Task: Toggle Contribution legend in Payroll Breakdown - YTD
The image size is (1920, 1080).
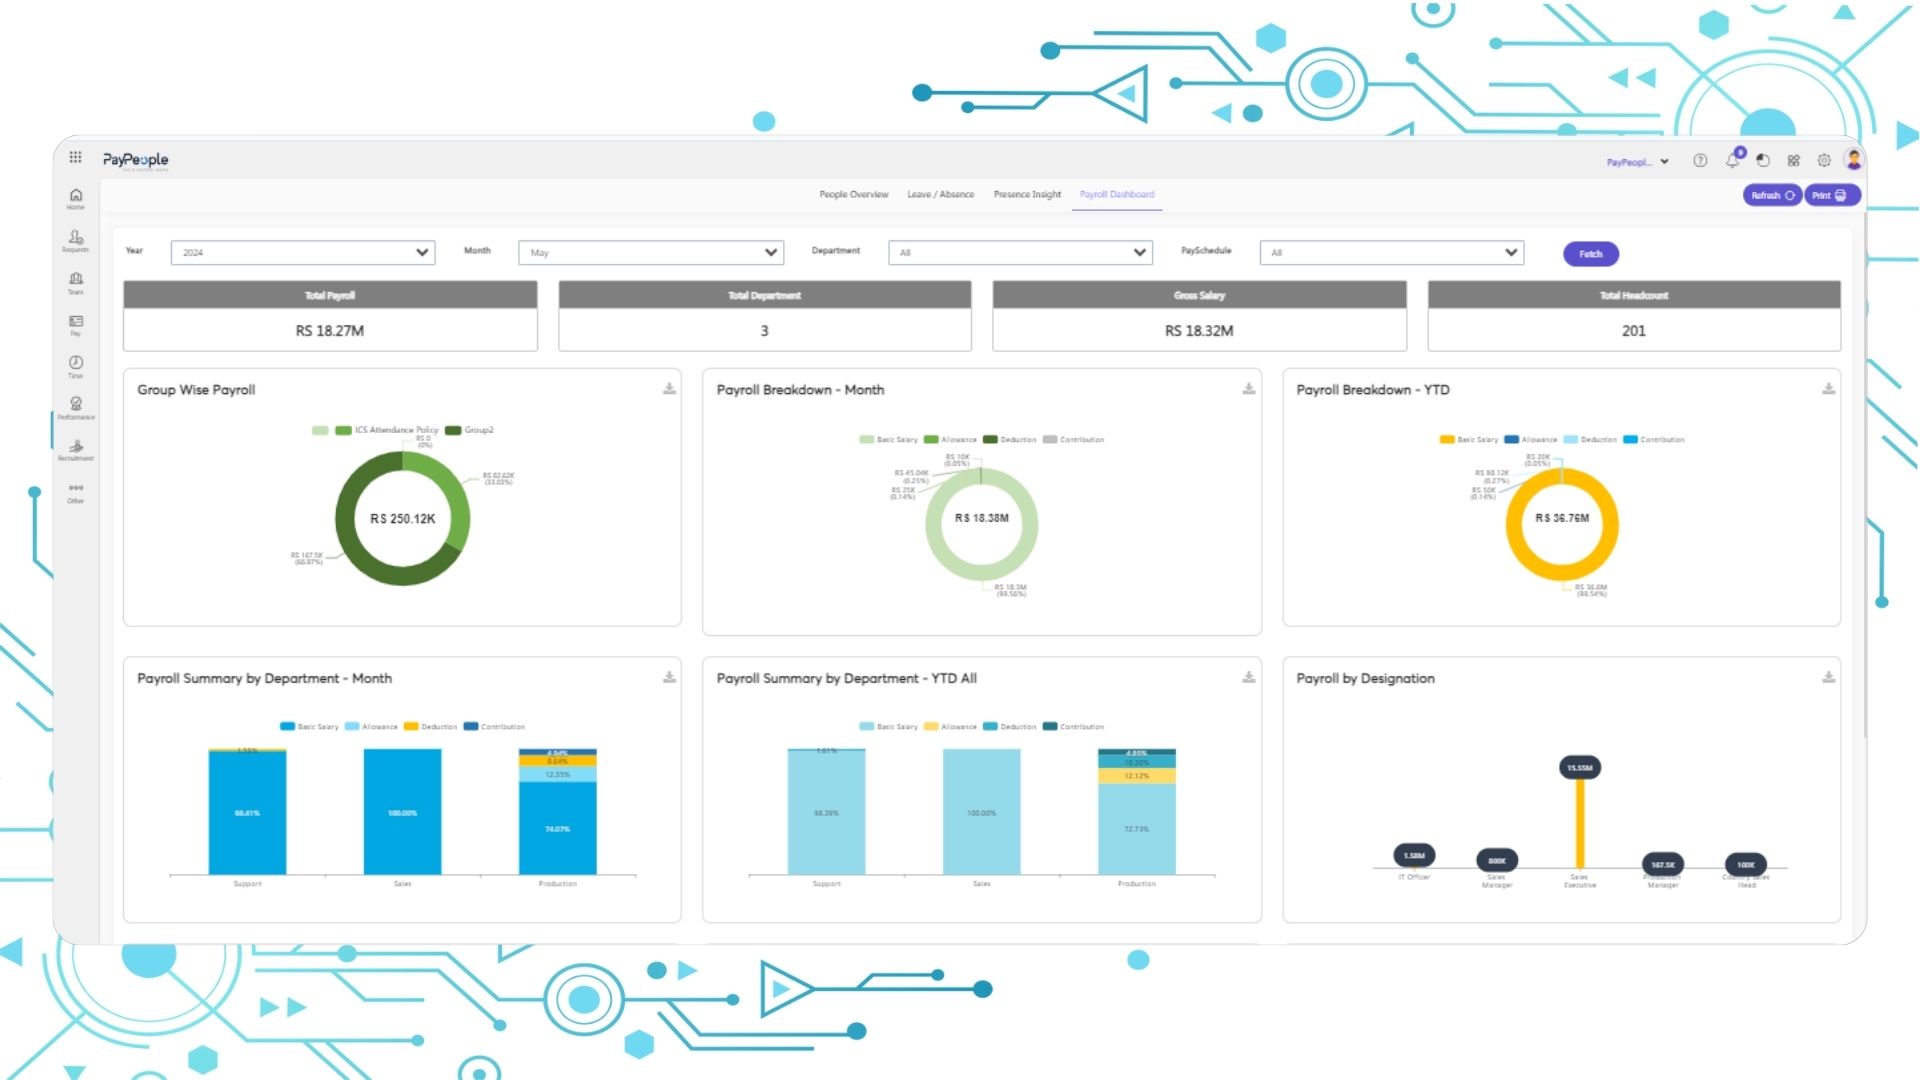Action: (1654, 440)
